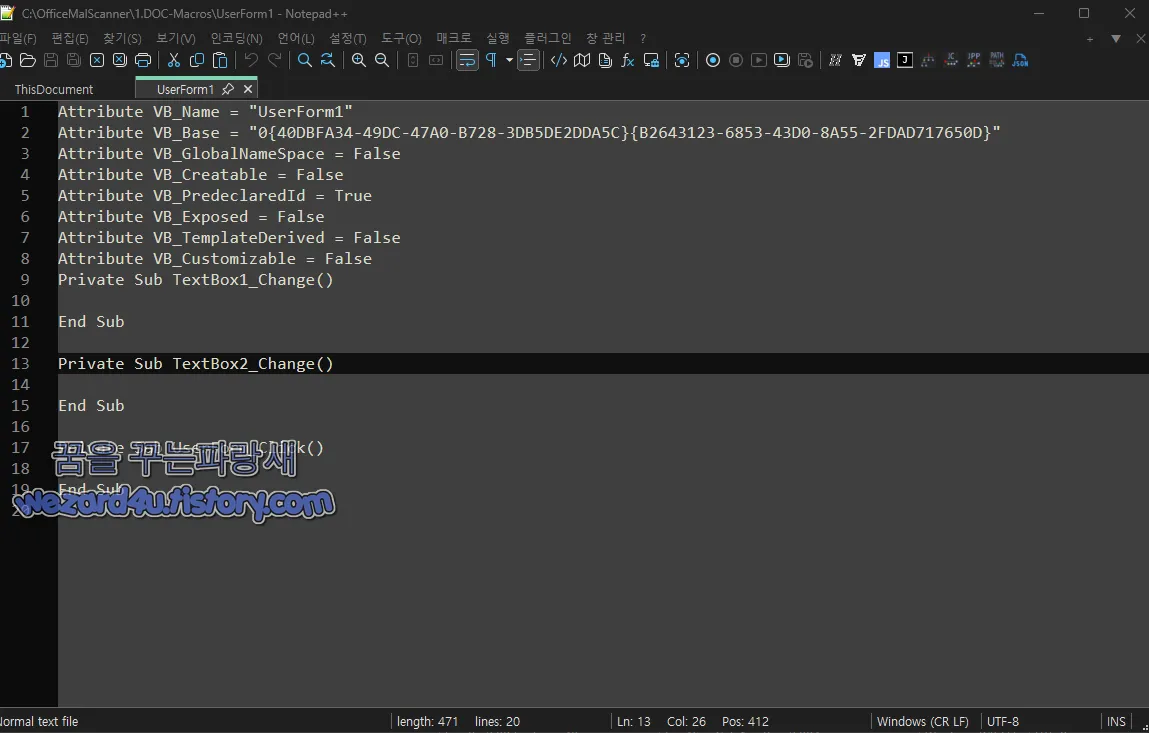This screenshot has width=1149, height=733.
Task: Toggle the monitoring eye icon
Action: (x=681, y=60)
